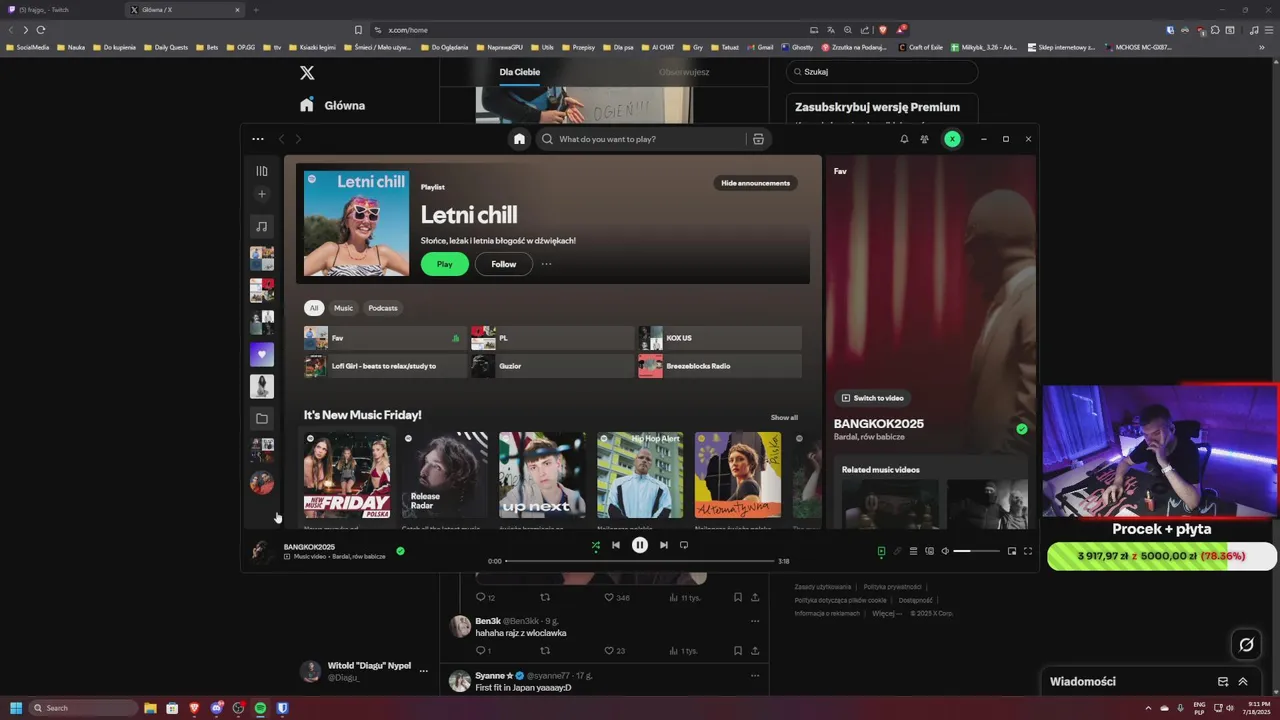This screenshot has width=1280, height=720.
Task: Click Show all for New Music Friday
Action: pyautogui.click(x=784, y=417)
